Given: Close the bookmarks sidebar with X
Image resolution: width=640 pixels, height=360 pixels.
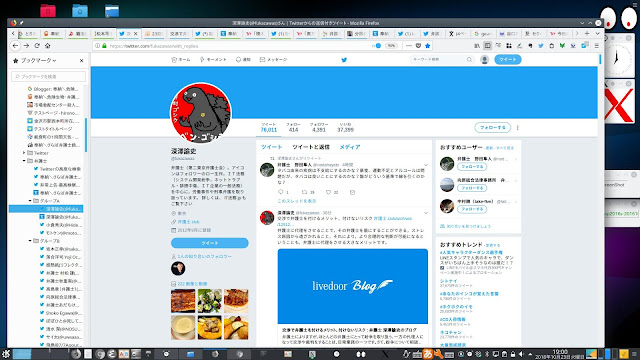Looking at the screenshot, I should pos(81,60).
